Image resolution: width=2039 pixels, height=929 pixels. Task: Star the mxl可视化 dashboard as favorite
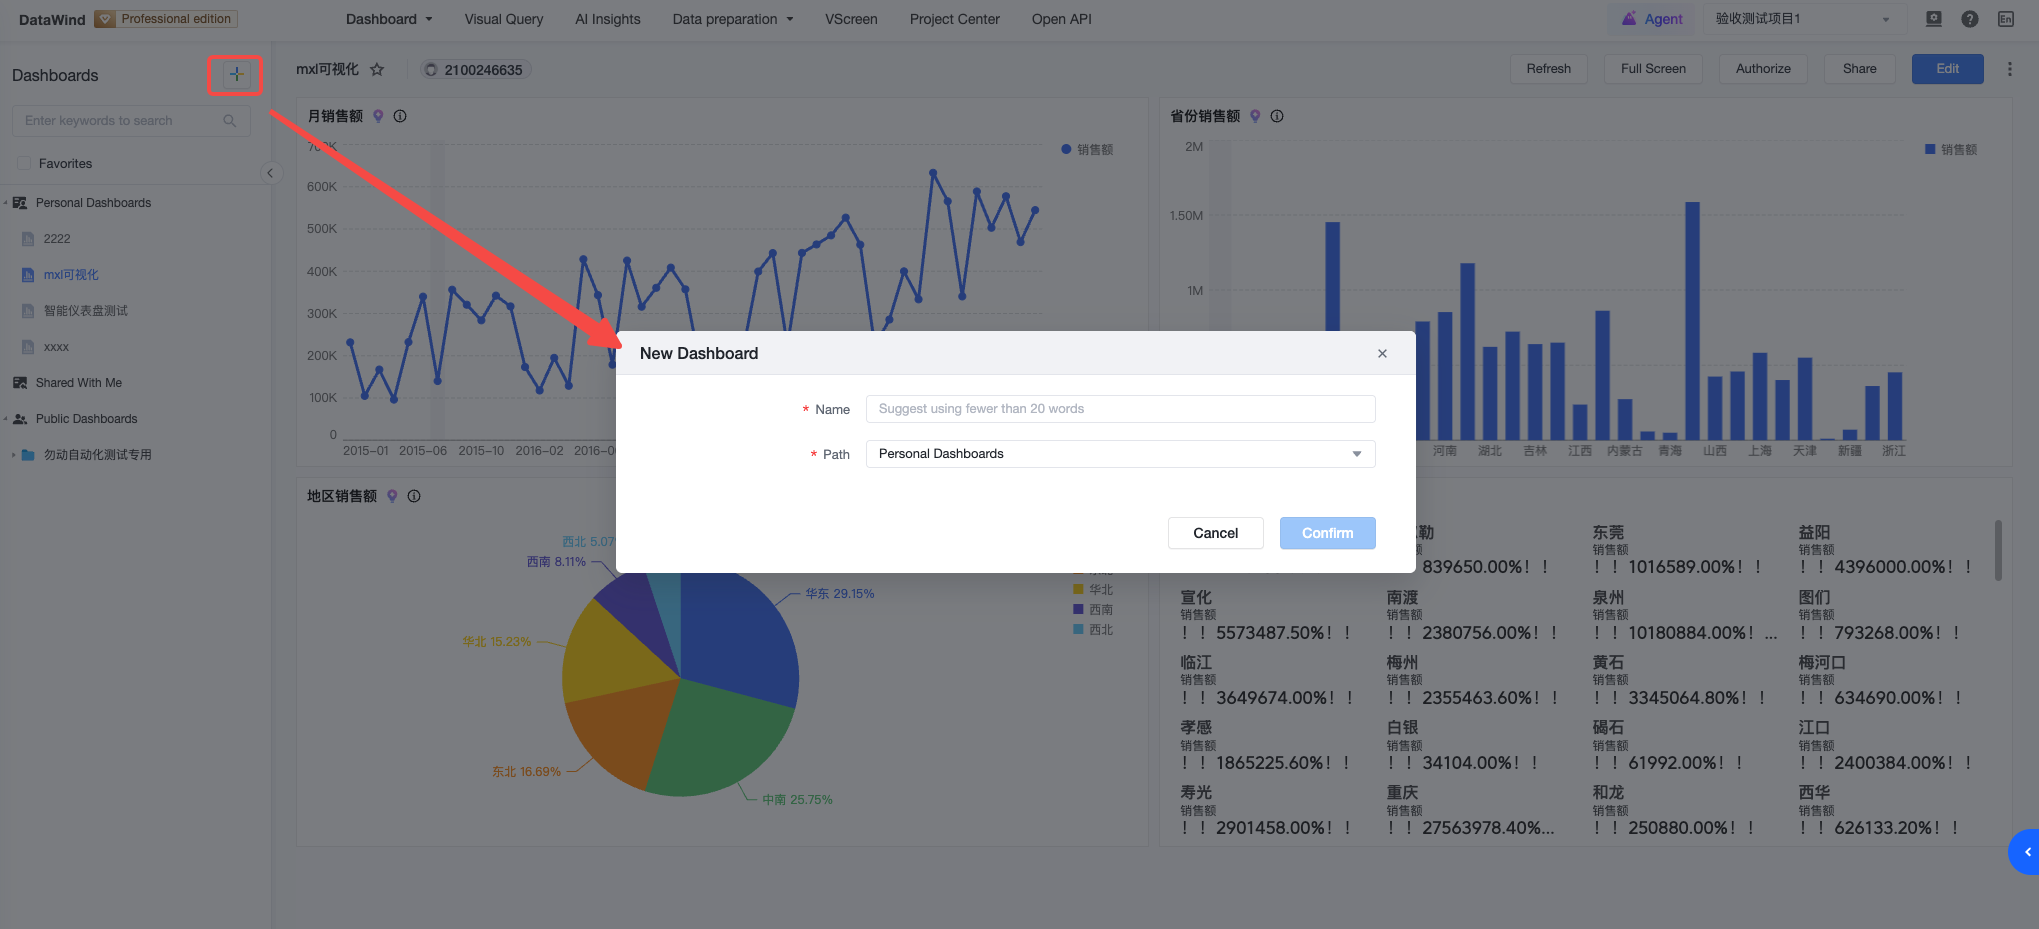[x=377, y=69]
